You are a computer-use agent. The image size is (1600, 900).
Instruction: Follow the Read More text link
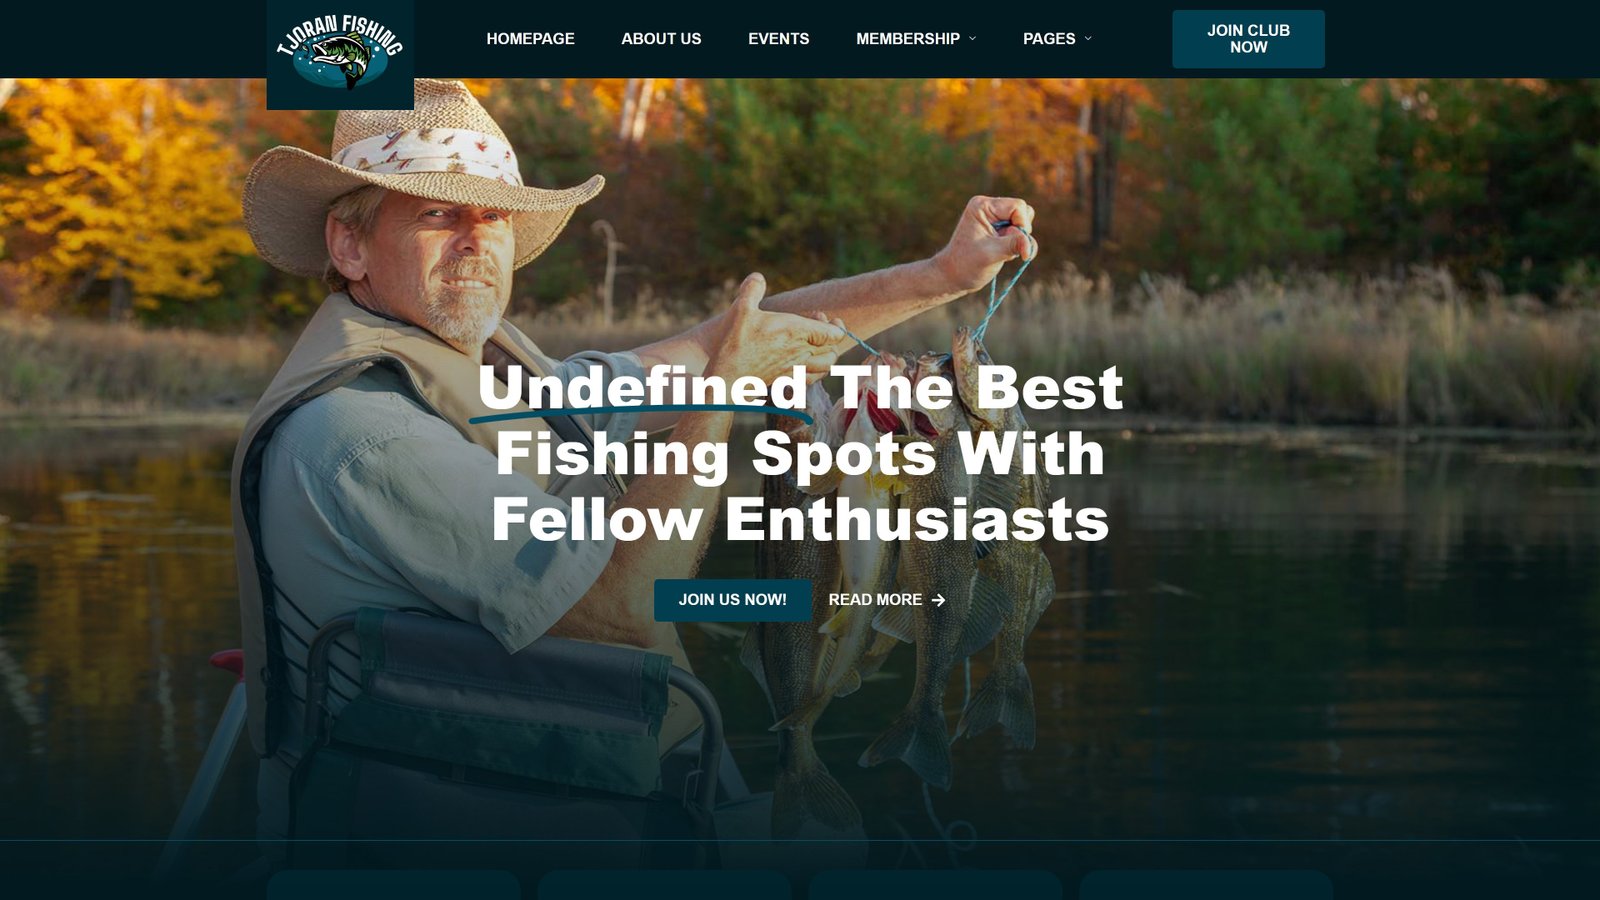(875, 600)
